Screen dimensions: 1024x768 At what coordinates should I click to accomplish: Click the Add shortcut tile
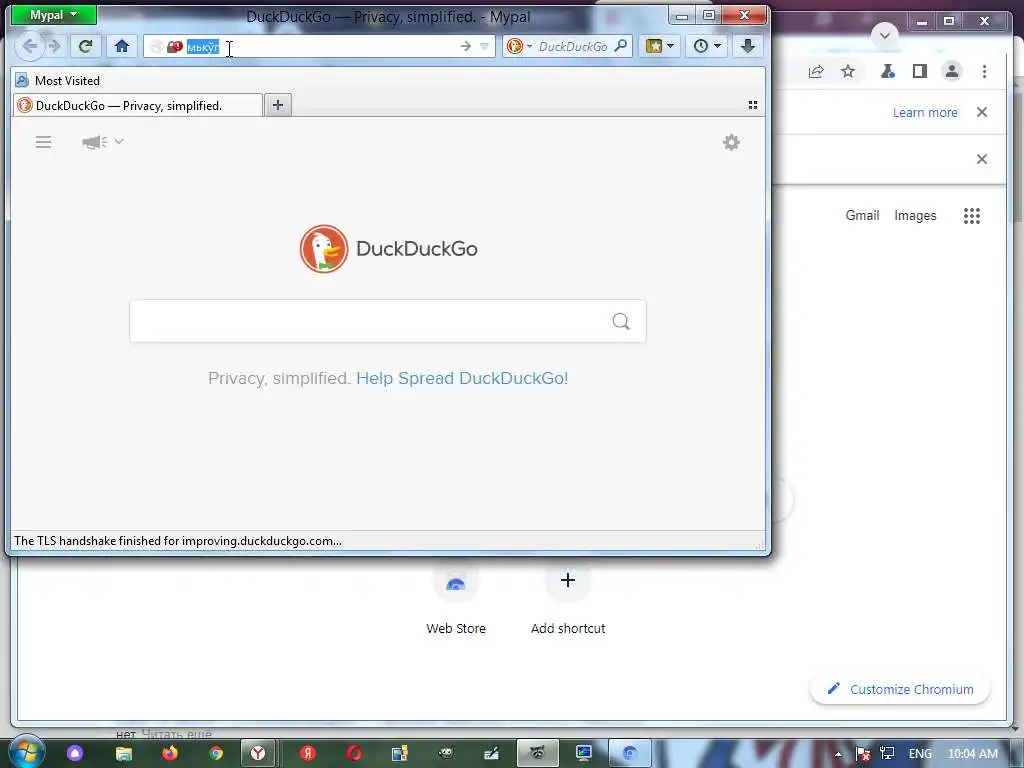point(568,598)
